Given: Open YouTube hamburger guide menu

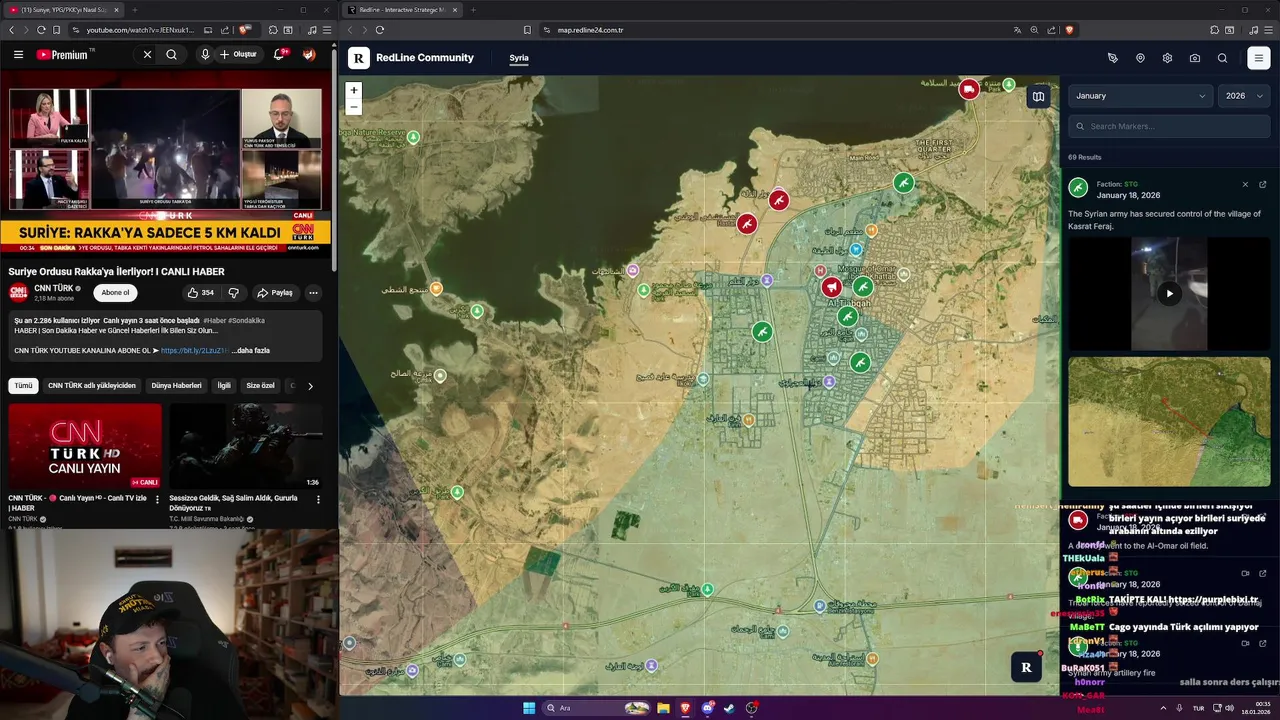Looking at the screenshot, I should (x=18, y=55).
